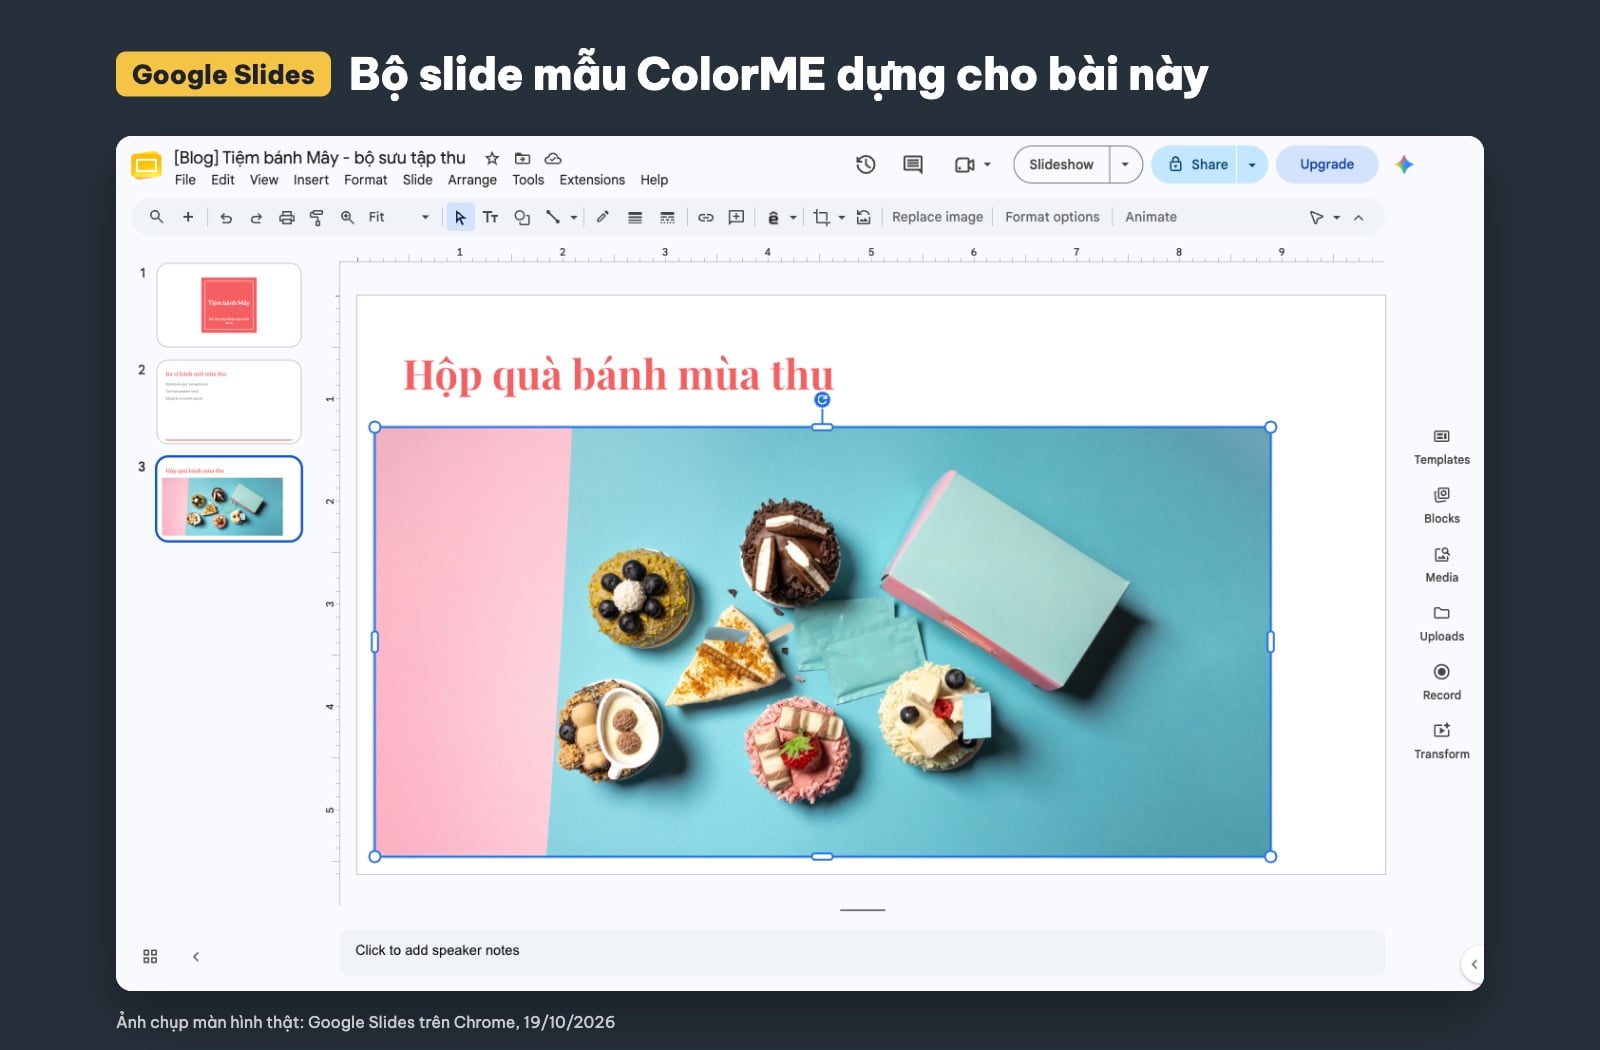Open version history clock icon
1600x1050 pixels.
tap(866, 164)
